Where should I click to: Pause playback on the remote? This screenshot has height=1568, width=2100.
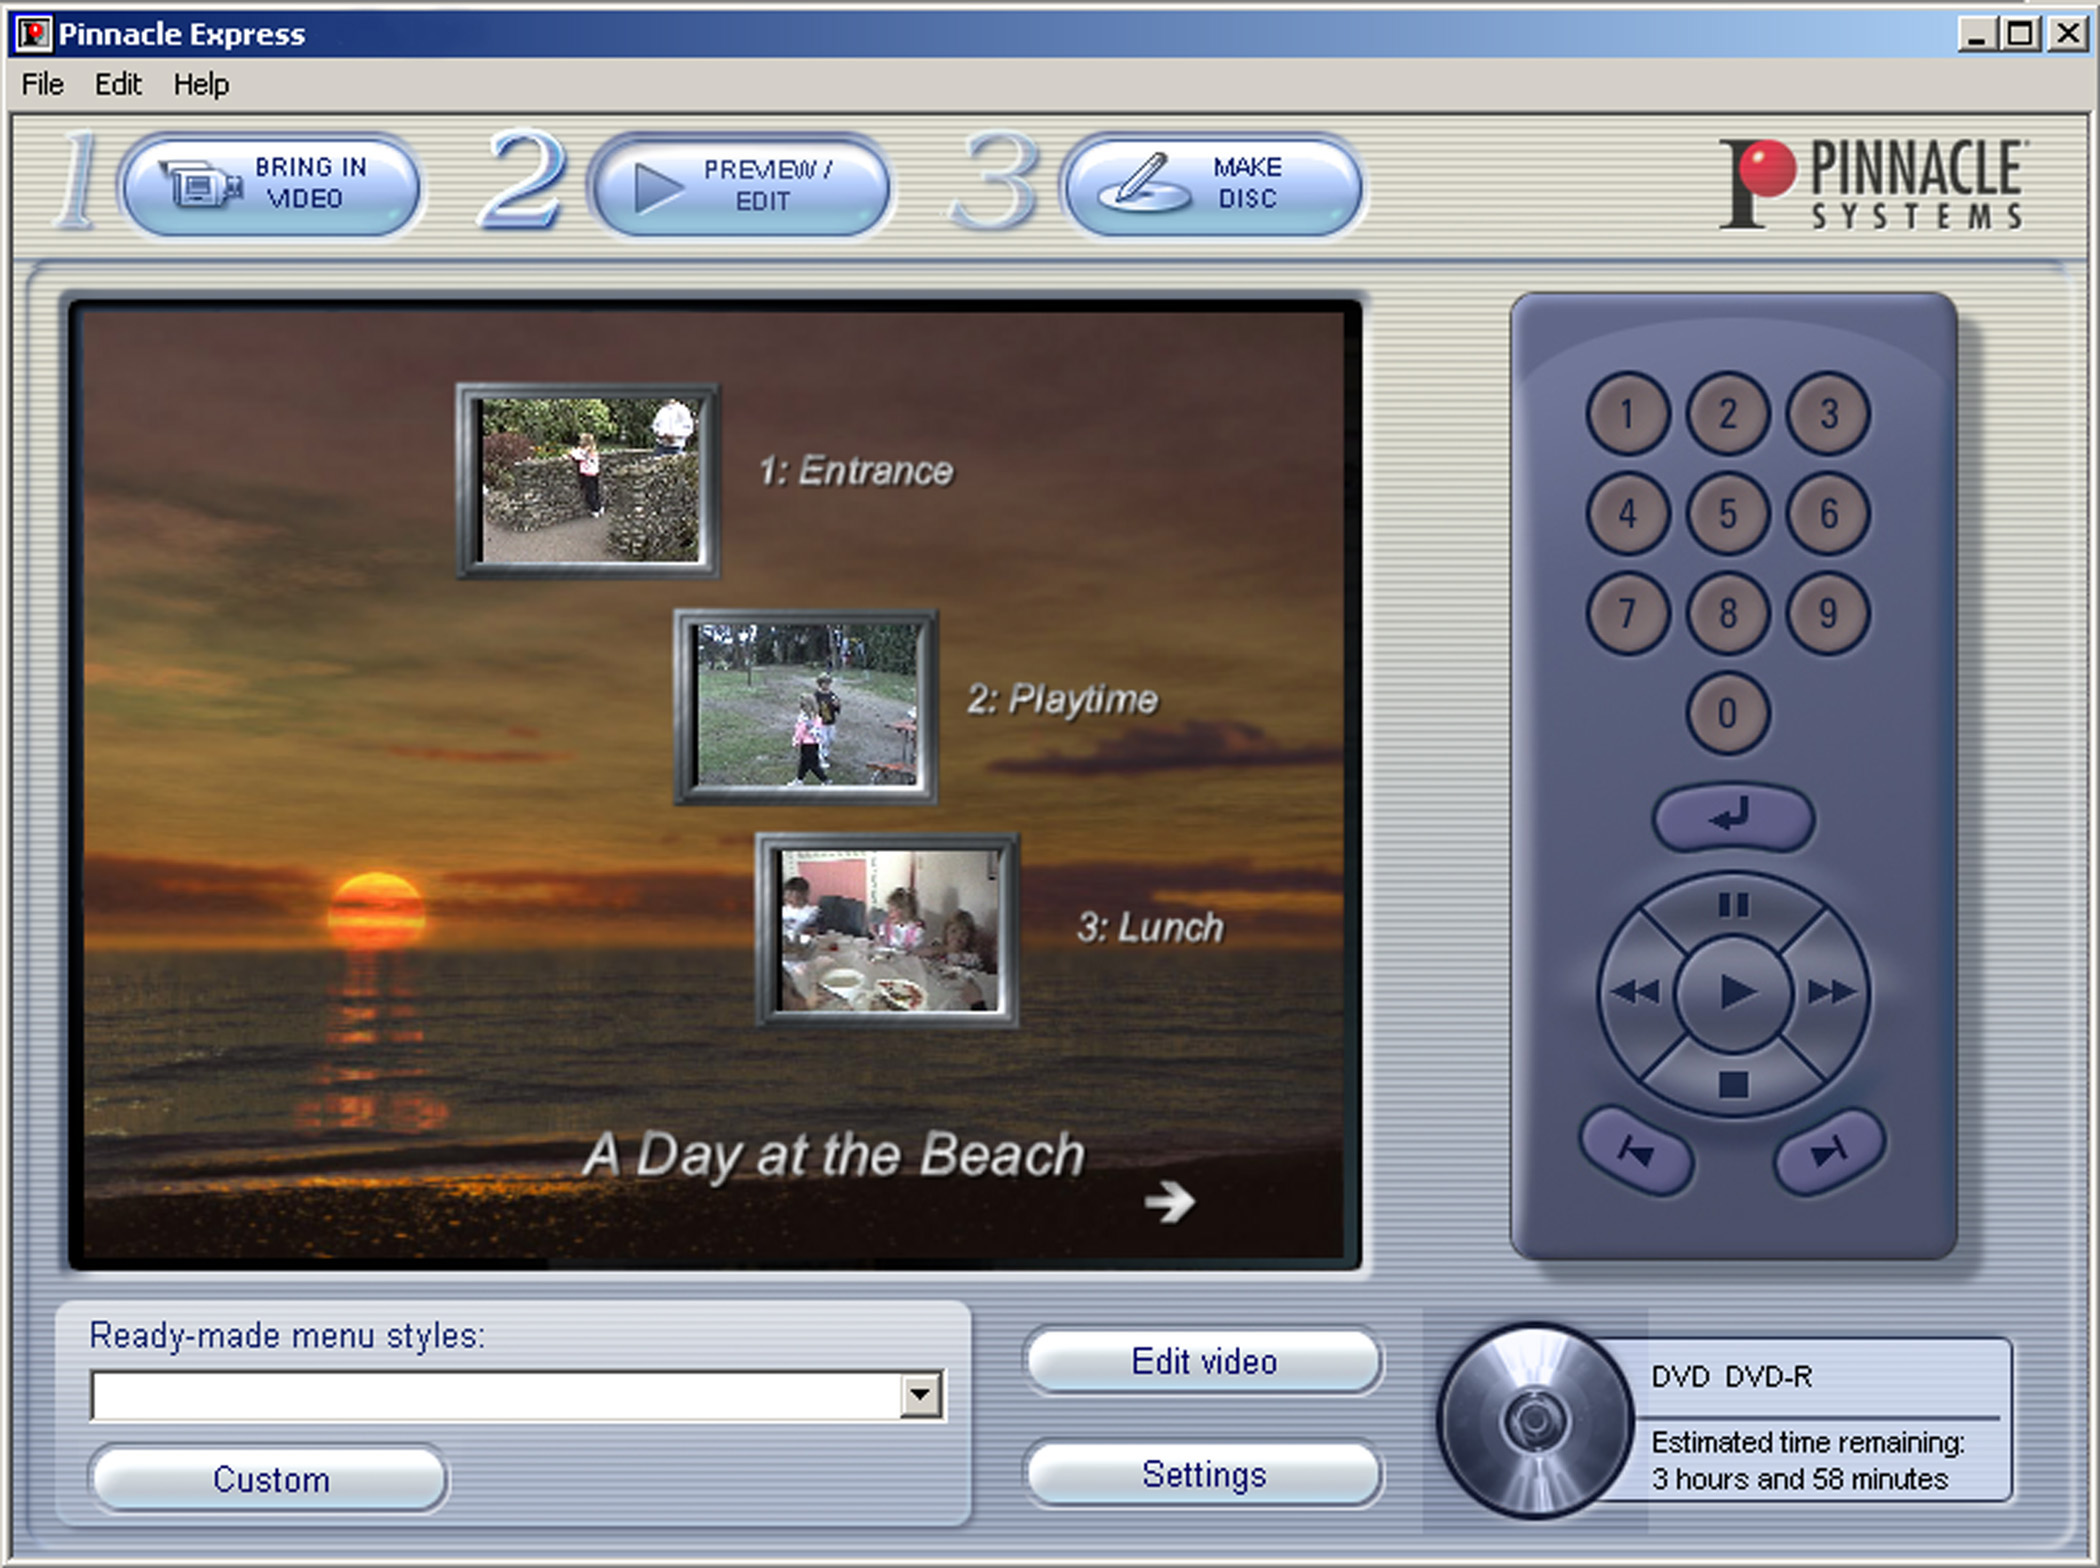click(x=1733, y=905)
